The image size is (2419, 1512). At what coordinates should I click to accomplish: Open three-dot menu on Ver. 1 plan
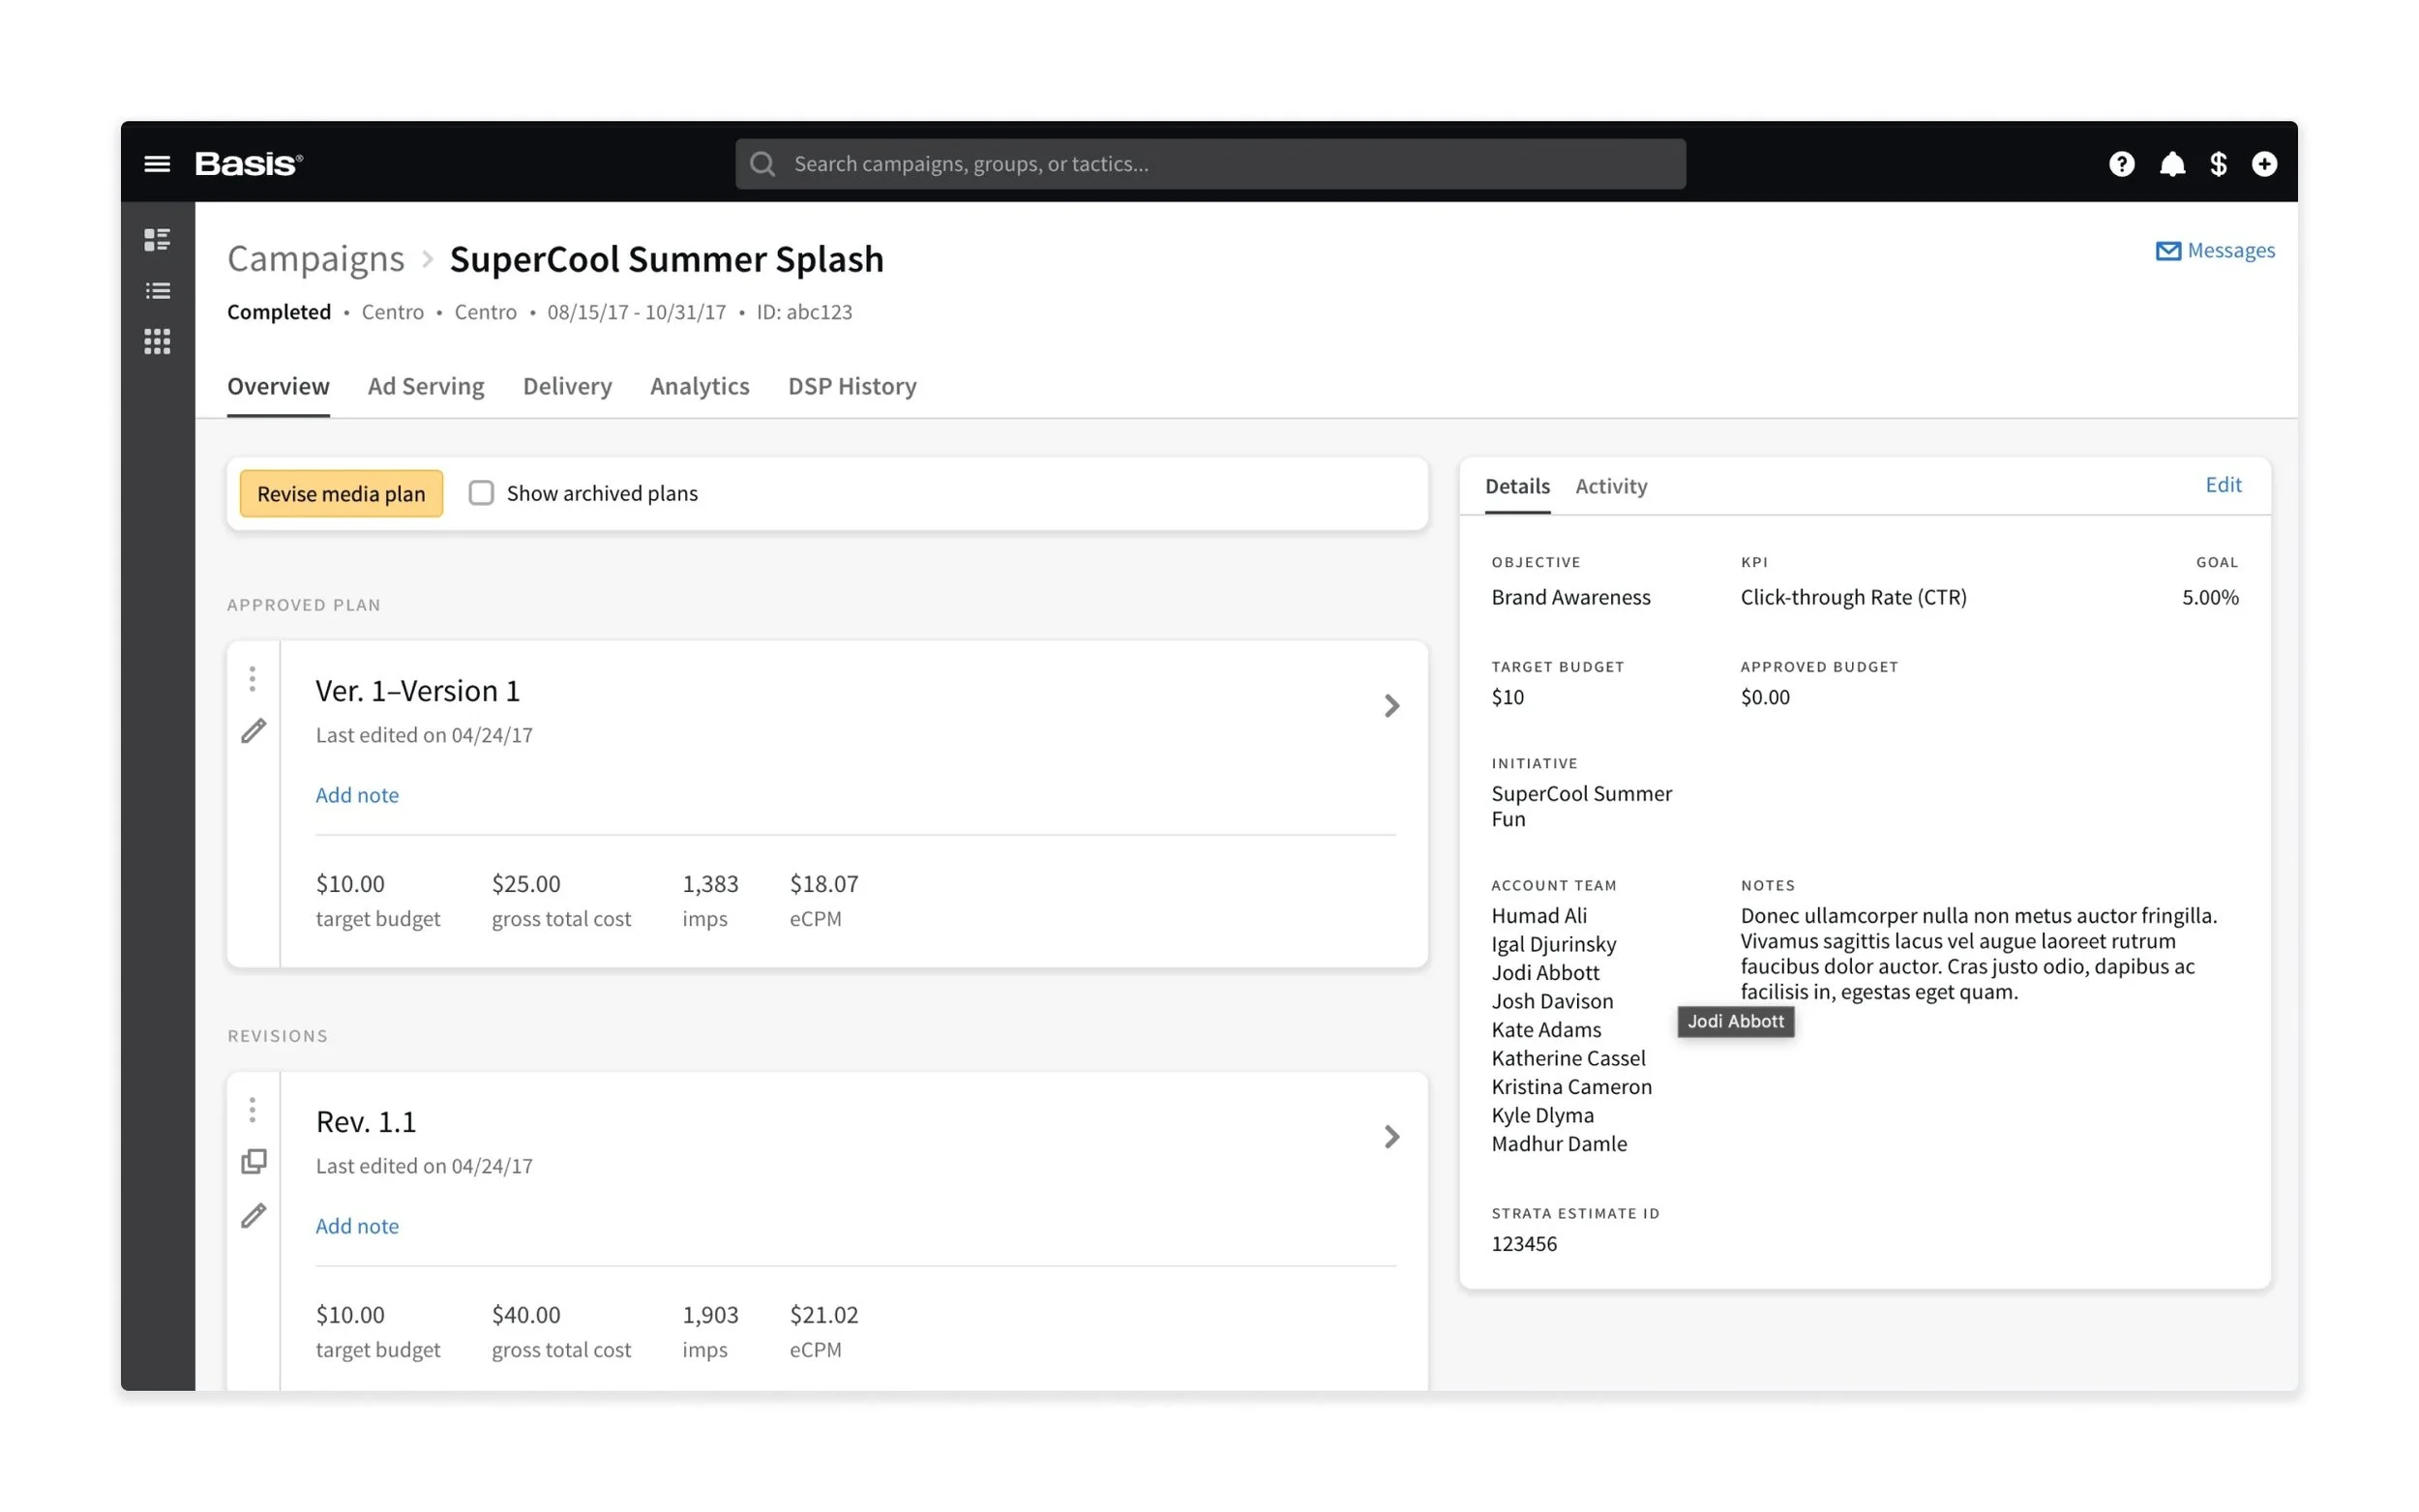pos(253,679)
